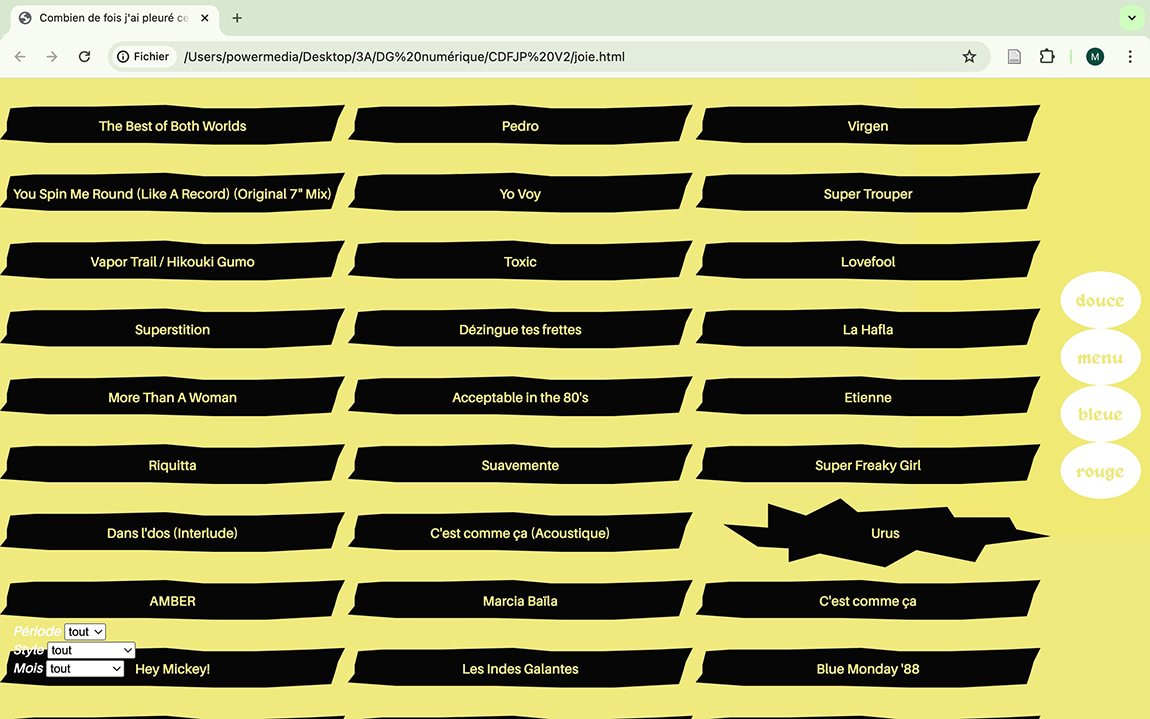The width and height of the screenshot is (1150, 719).
Task: Open the douce page bubble
Action: point(1100,300)
